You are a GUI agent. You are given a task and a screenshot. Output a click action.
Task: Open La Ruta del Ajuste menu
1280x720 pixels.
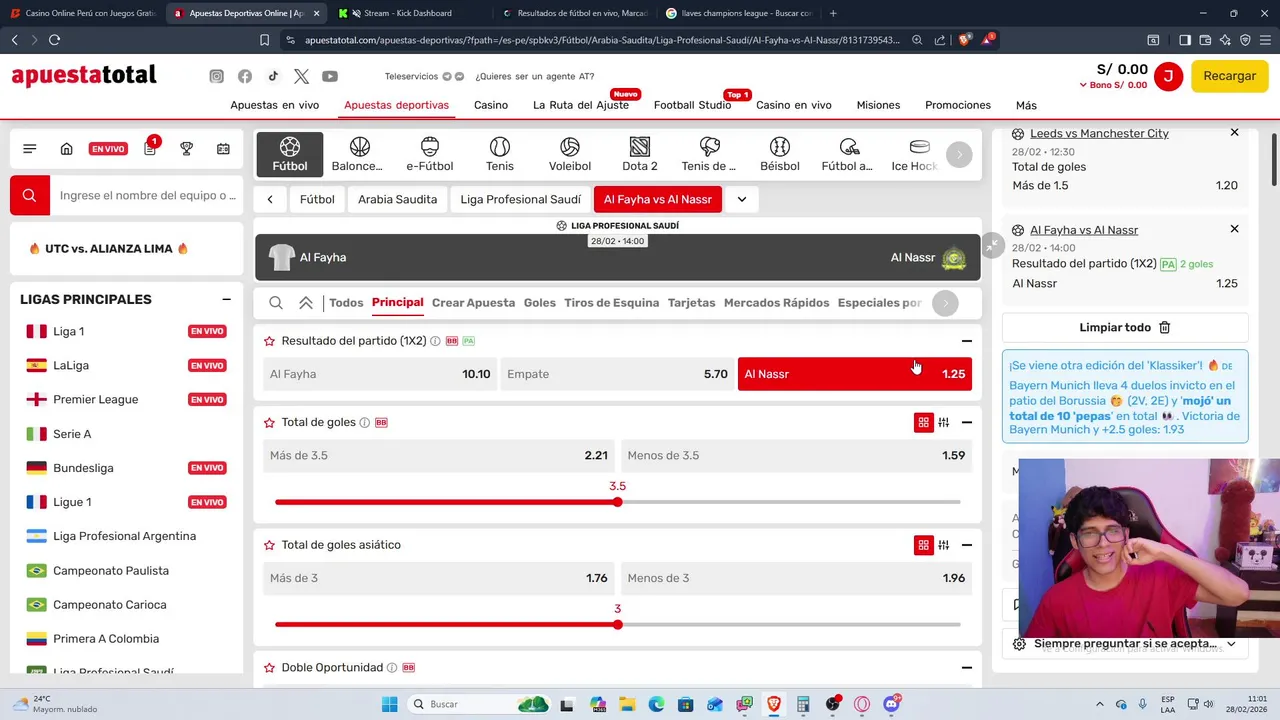point(581,105)
